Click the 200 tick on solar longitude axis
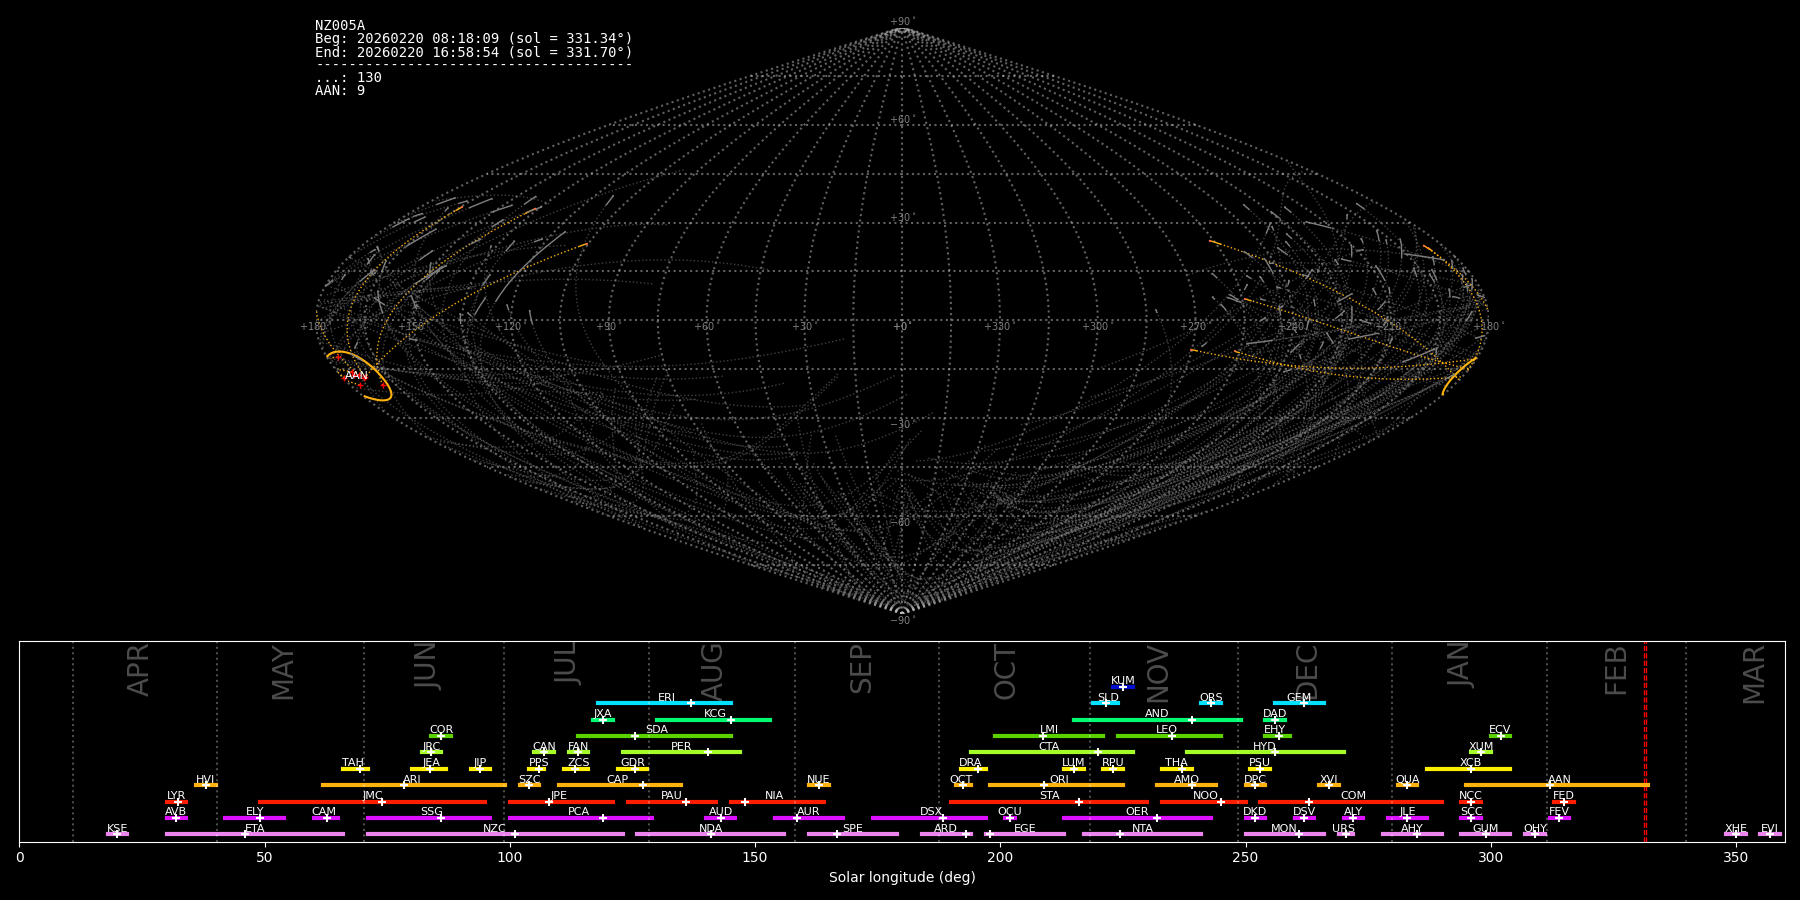 point(1000,857)
